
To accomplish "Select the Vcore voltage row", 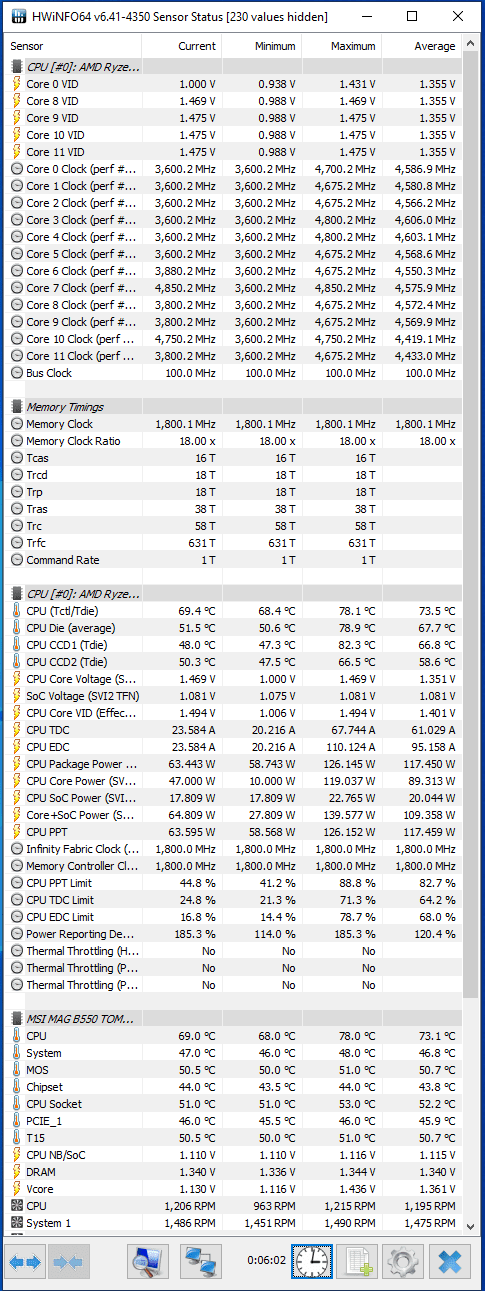I will click(x=236, y=1189).
